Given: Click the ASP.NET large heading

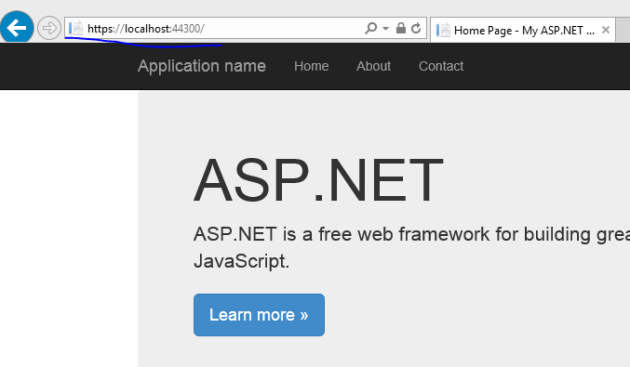Looking at the screenshot, I should click(x=318, y=180).
